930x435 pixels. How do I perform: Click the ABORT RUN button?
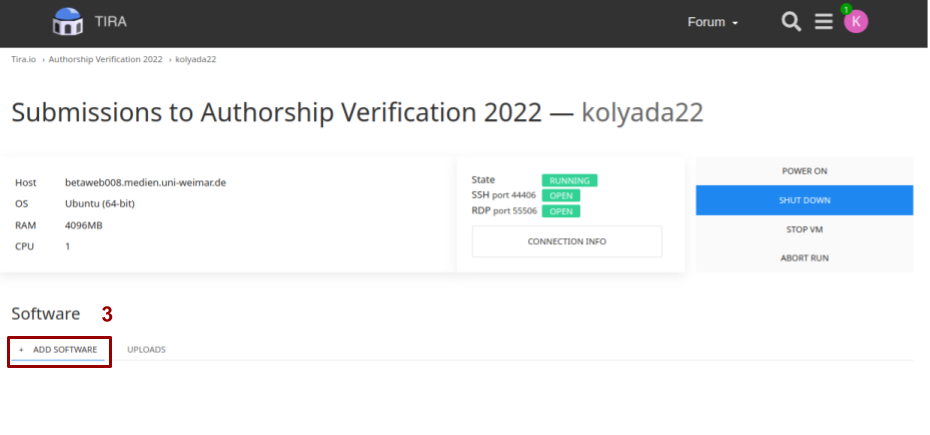[804, 258]
